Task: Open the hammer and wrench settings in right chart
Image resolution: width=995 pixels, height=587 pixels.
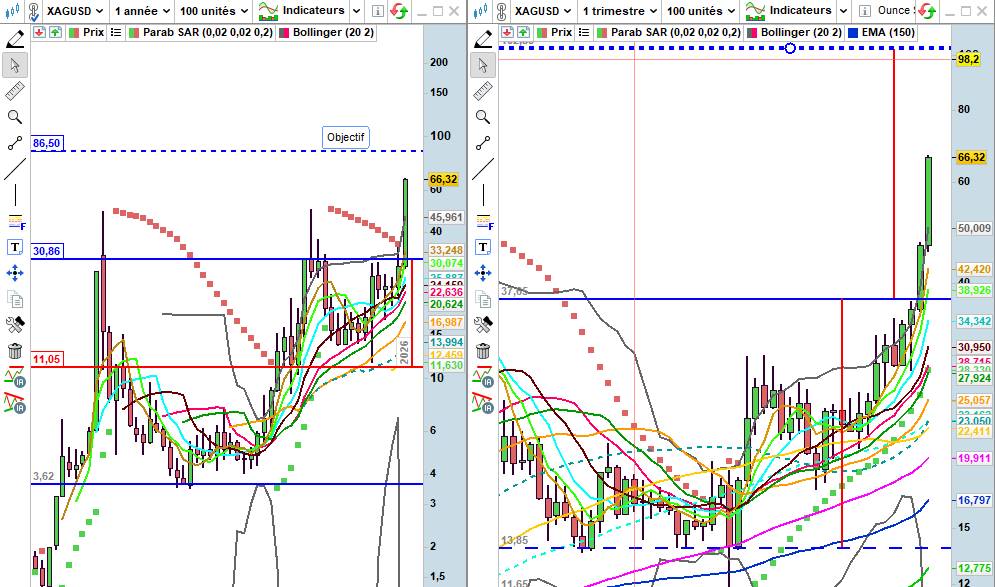Action: tap(483, 325)
